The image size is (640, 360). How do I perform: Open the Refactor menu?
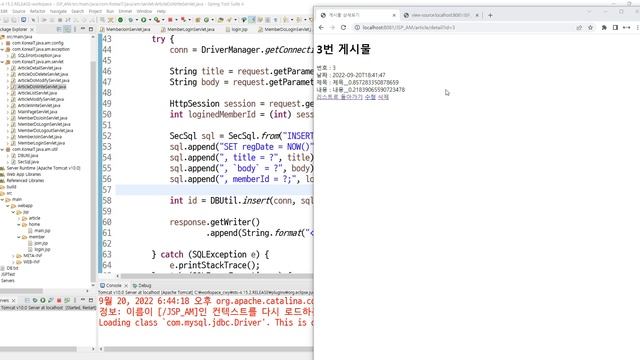[37, 11]
